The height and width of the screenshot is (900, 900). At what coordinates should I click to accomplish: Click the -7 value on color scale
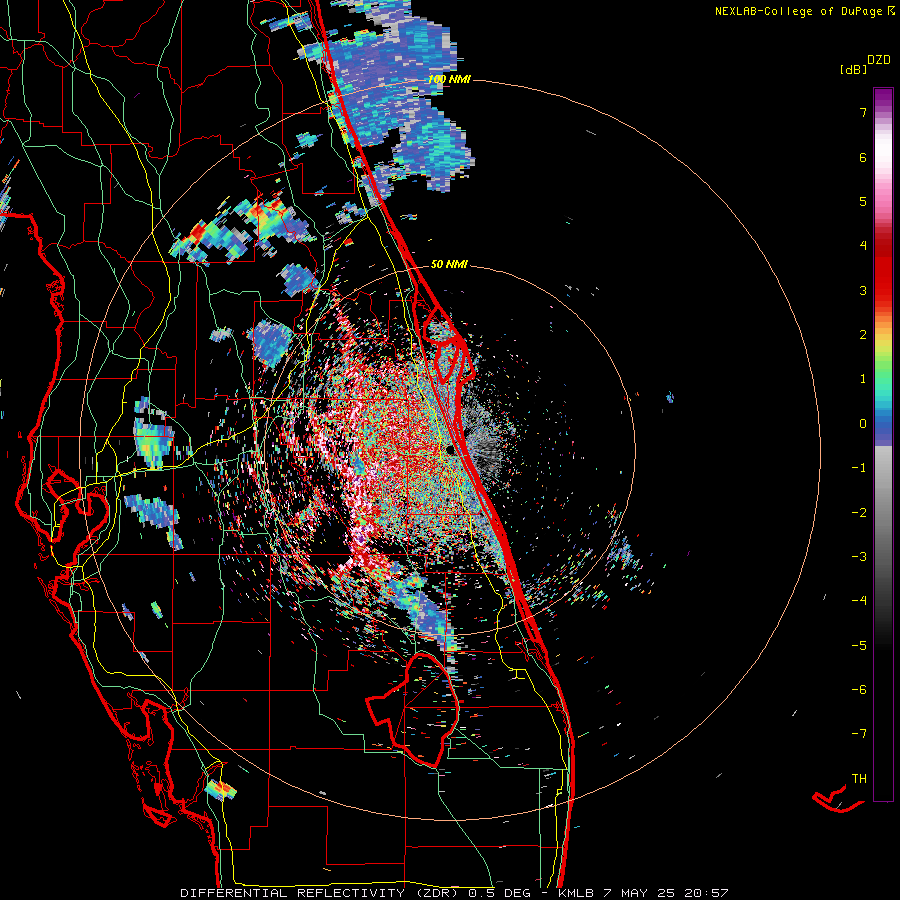[x=859, y=734]
